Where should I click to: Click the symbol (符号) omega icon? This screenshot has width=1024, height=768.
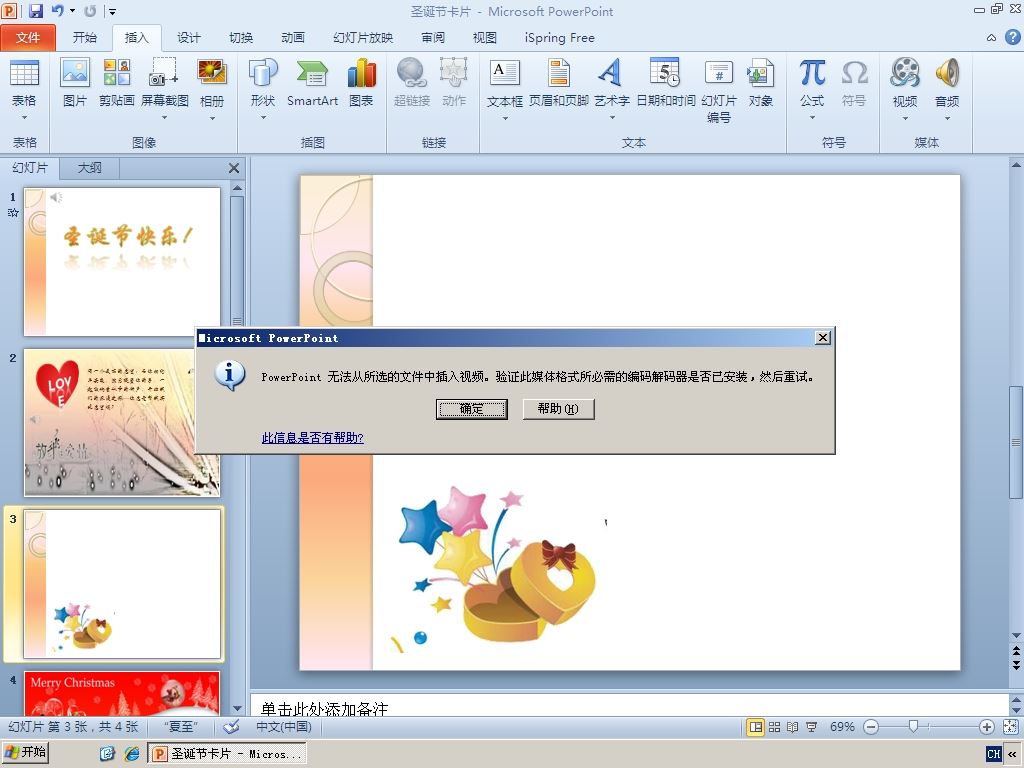[854, 73]
